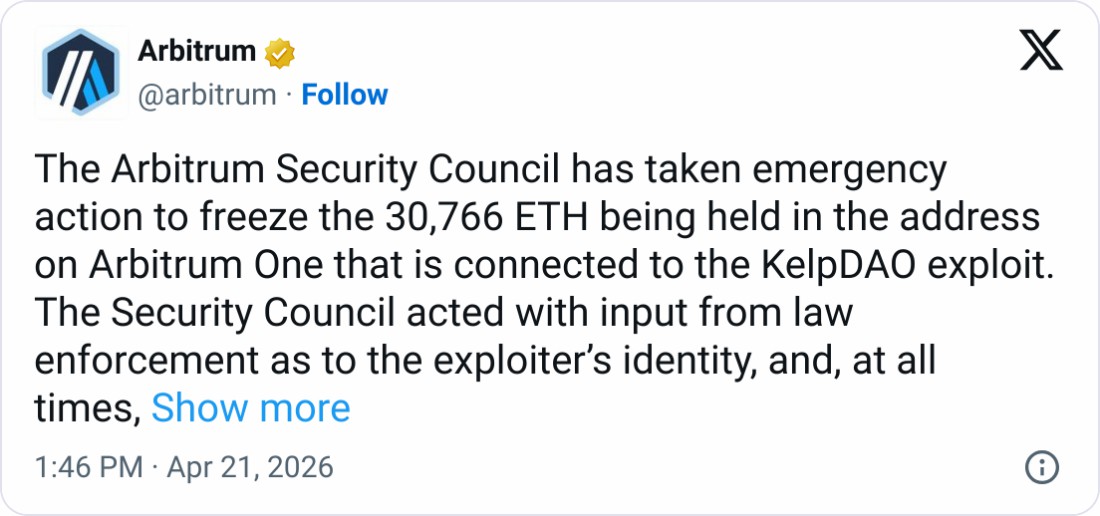Click the Arbitrum profile avatar logo
The height and width of the screenshot is (516, 1100).
(81, 73)
